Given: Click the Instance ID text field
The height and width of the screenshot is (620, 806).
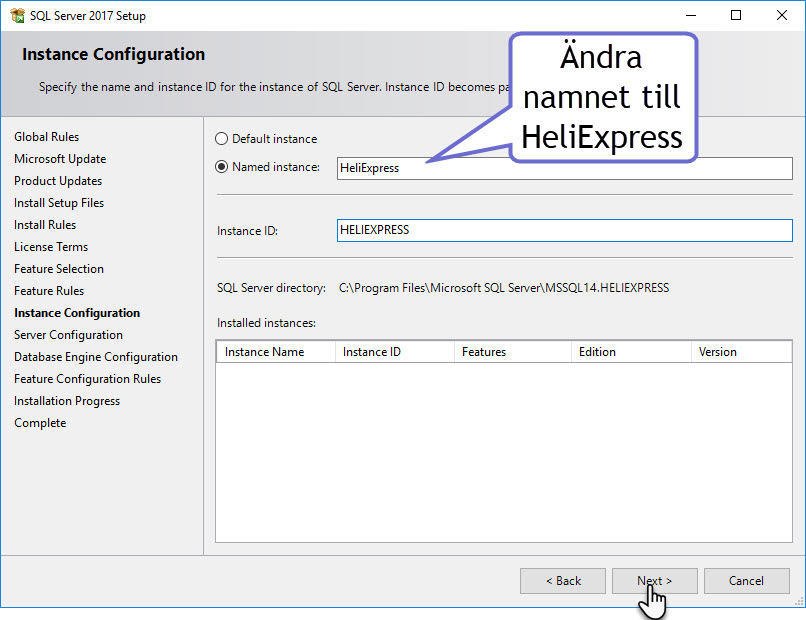Looking at the screenshot, I should [x=564, y=230].
